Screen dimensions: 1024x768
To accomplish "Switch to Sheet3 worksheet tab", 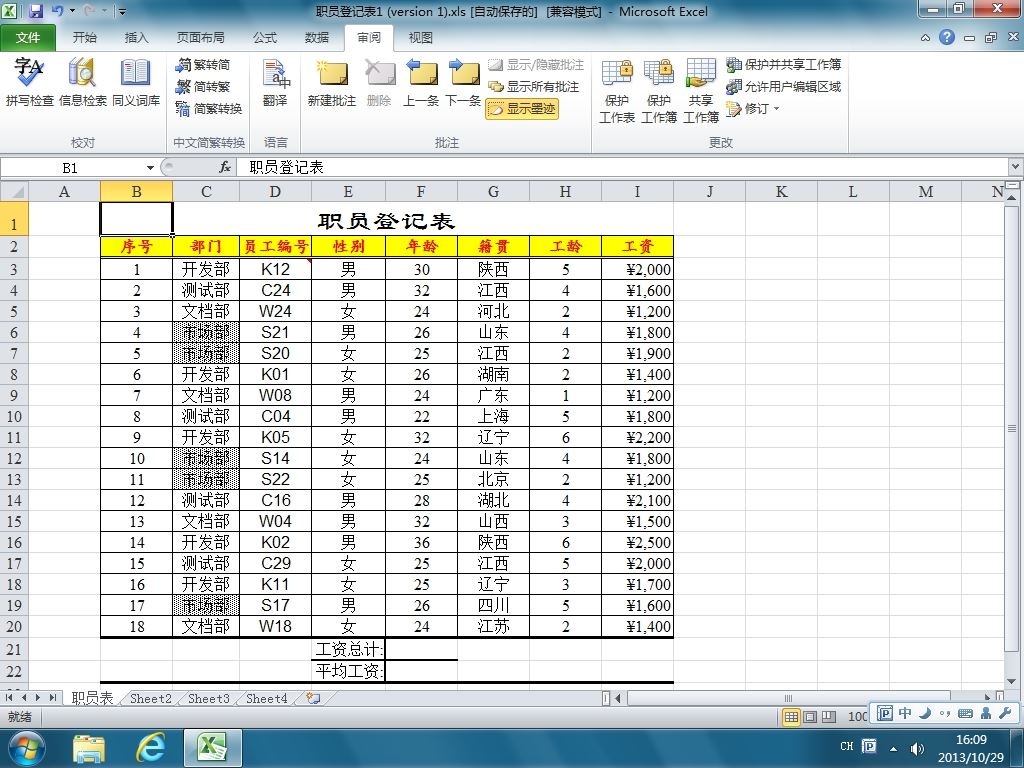I will point(208,698).
